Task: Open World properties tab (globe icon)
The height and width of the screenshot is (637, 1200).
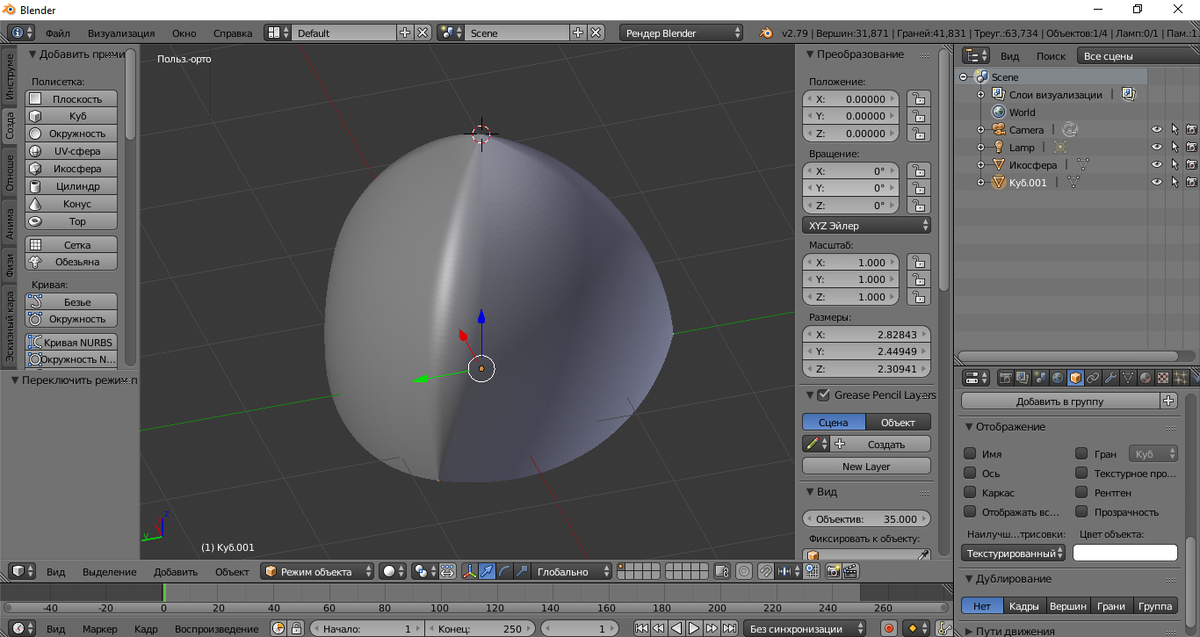Action: (1058, 378)
